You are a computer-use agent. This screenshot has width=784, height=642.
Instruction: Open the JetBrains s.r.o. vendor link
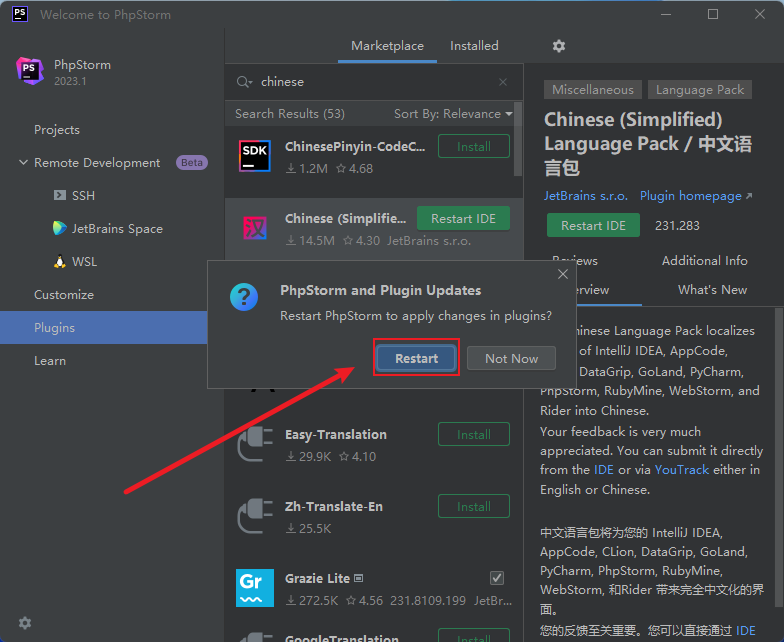pos(586,196)
